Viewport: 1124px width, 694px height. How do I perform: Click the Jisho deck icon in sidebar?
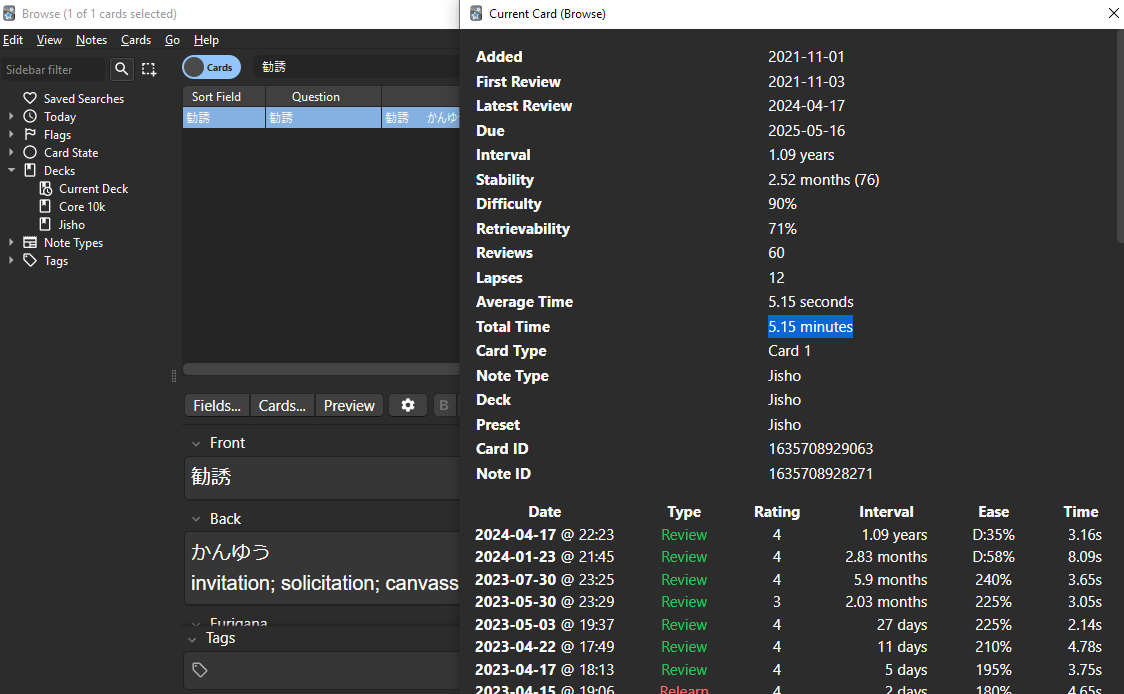coord(45,224)
